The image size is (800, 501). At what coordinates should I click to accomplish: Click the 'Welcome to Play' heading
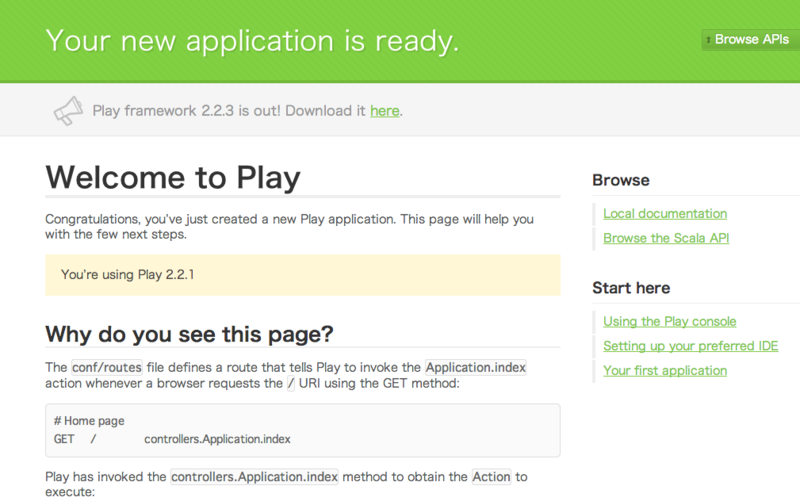pyautogui.click(x=173, y=178)
